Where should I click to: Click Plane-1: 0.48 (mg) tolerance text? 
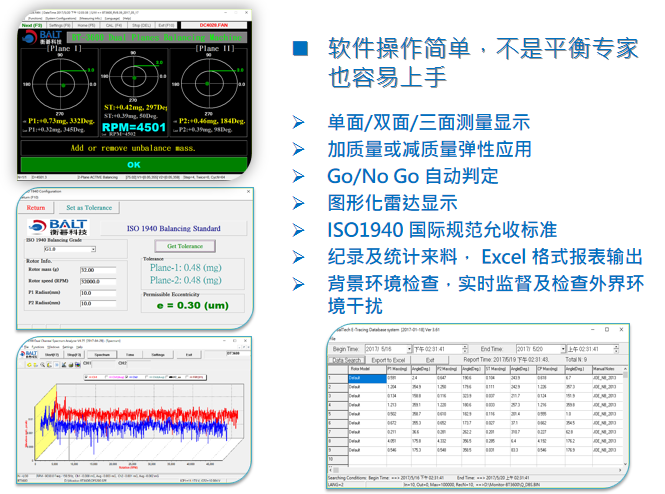pos(186,268)
